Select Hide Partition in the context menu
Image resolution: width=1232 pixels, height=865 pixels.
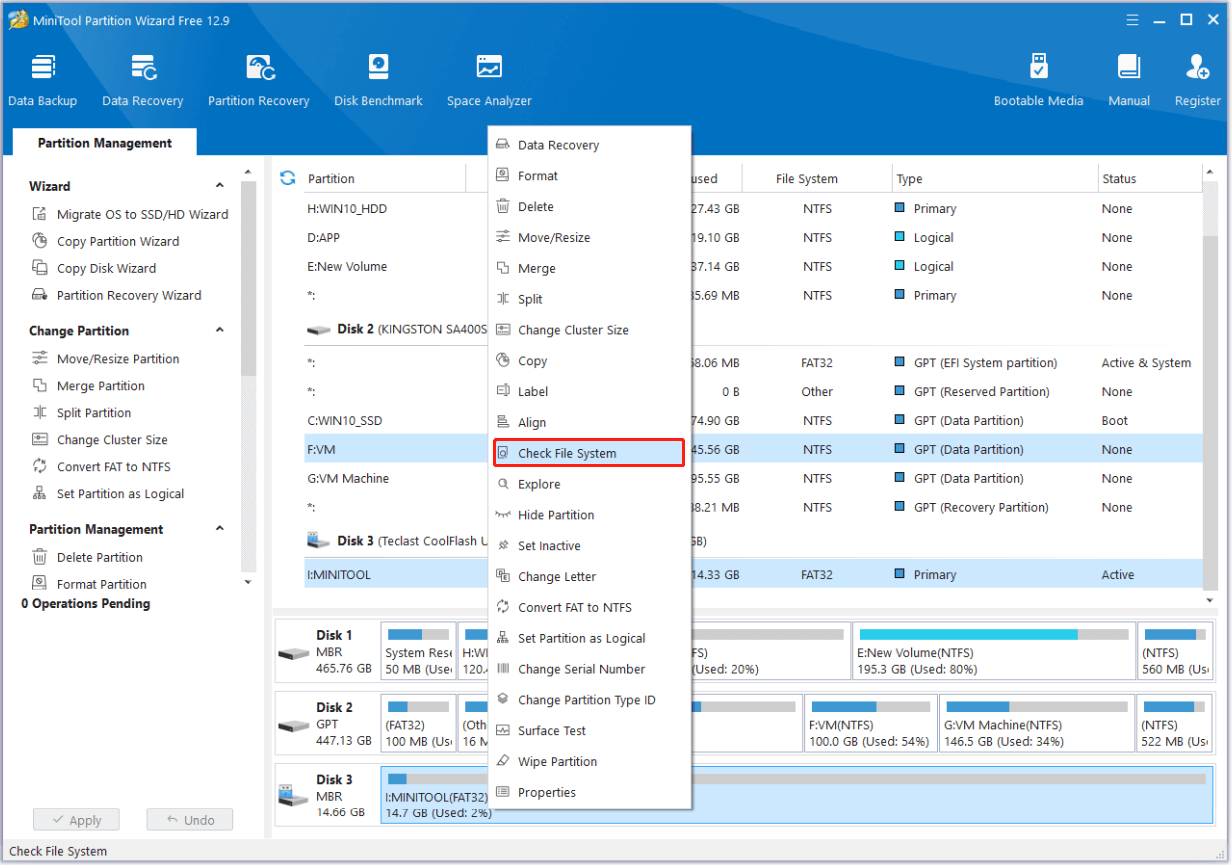[589, 515]
